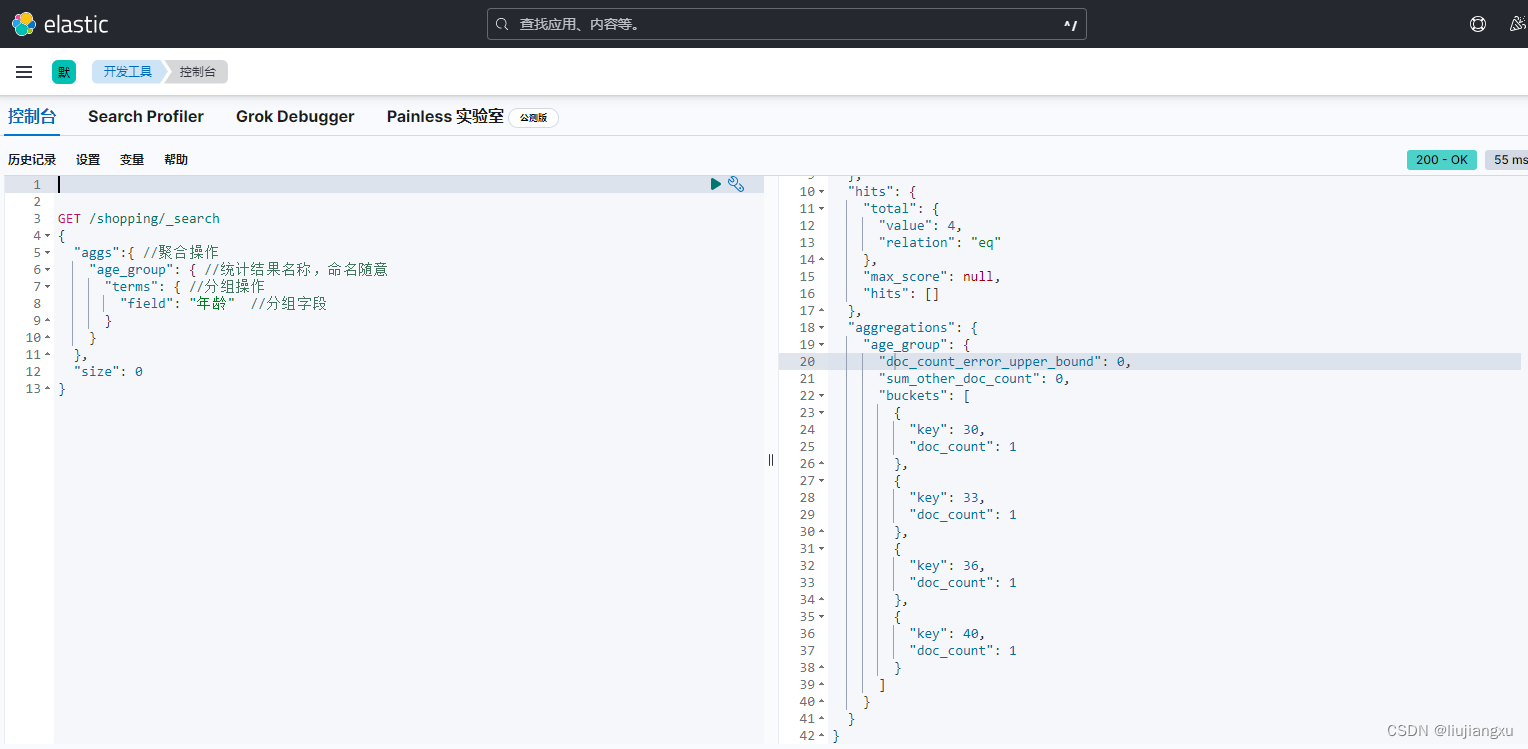Click the "key": 40 line
The height and width of the screenshot is (749, 1528).
[948, 634]
